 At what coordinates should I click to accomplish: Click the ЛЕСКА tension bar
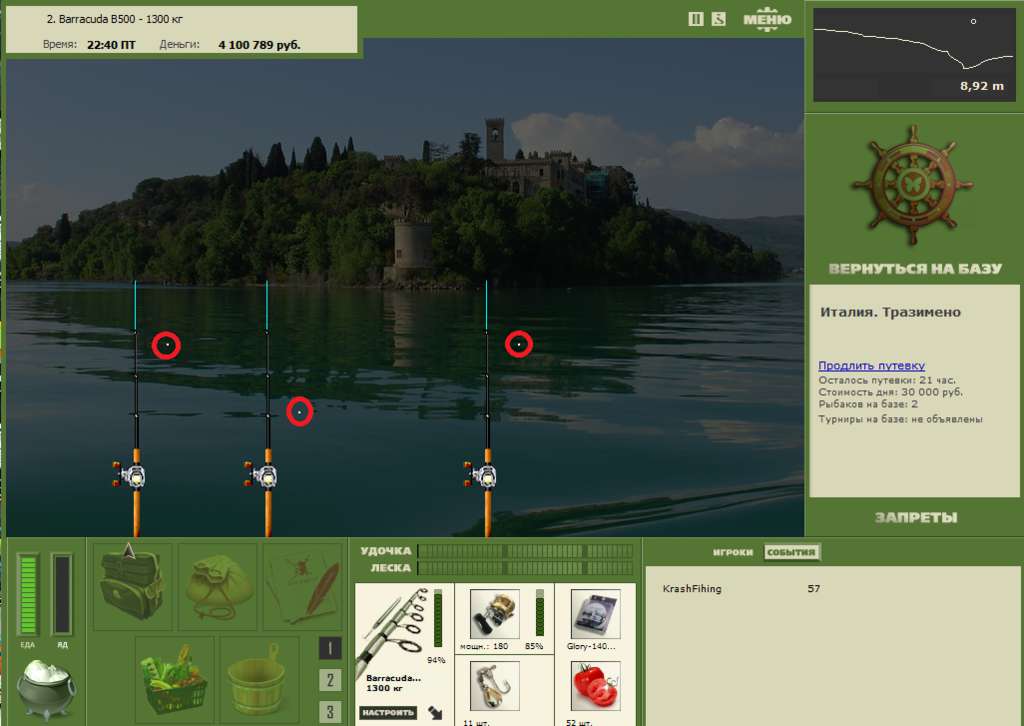click(526, 568)
